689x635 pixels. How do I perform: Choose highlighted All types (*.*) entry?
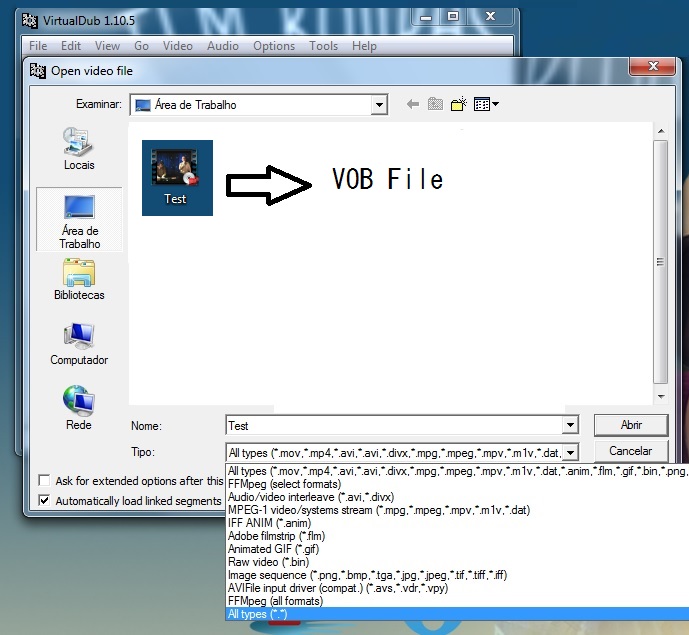457,614
